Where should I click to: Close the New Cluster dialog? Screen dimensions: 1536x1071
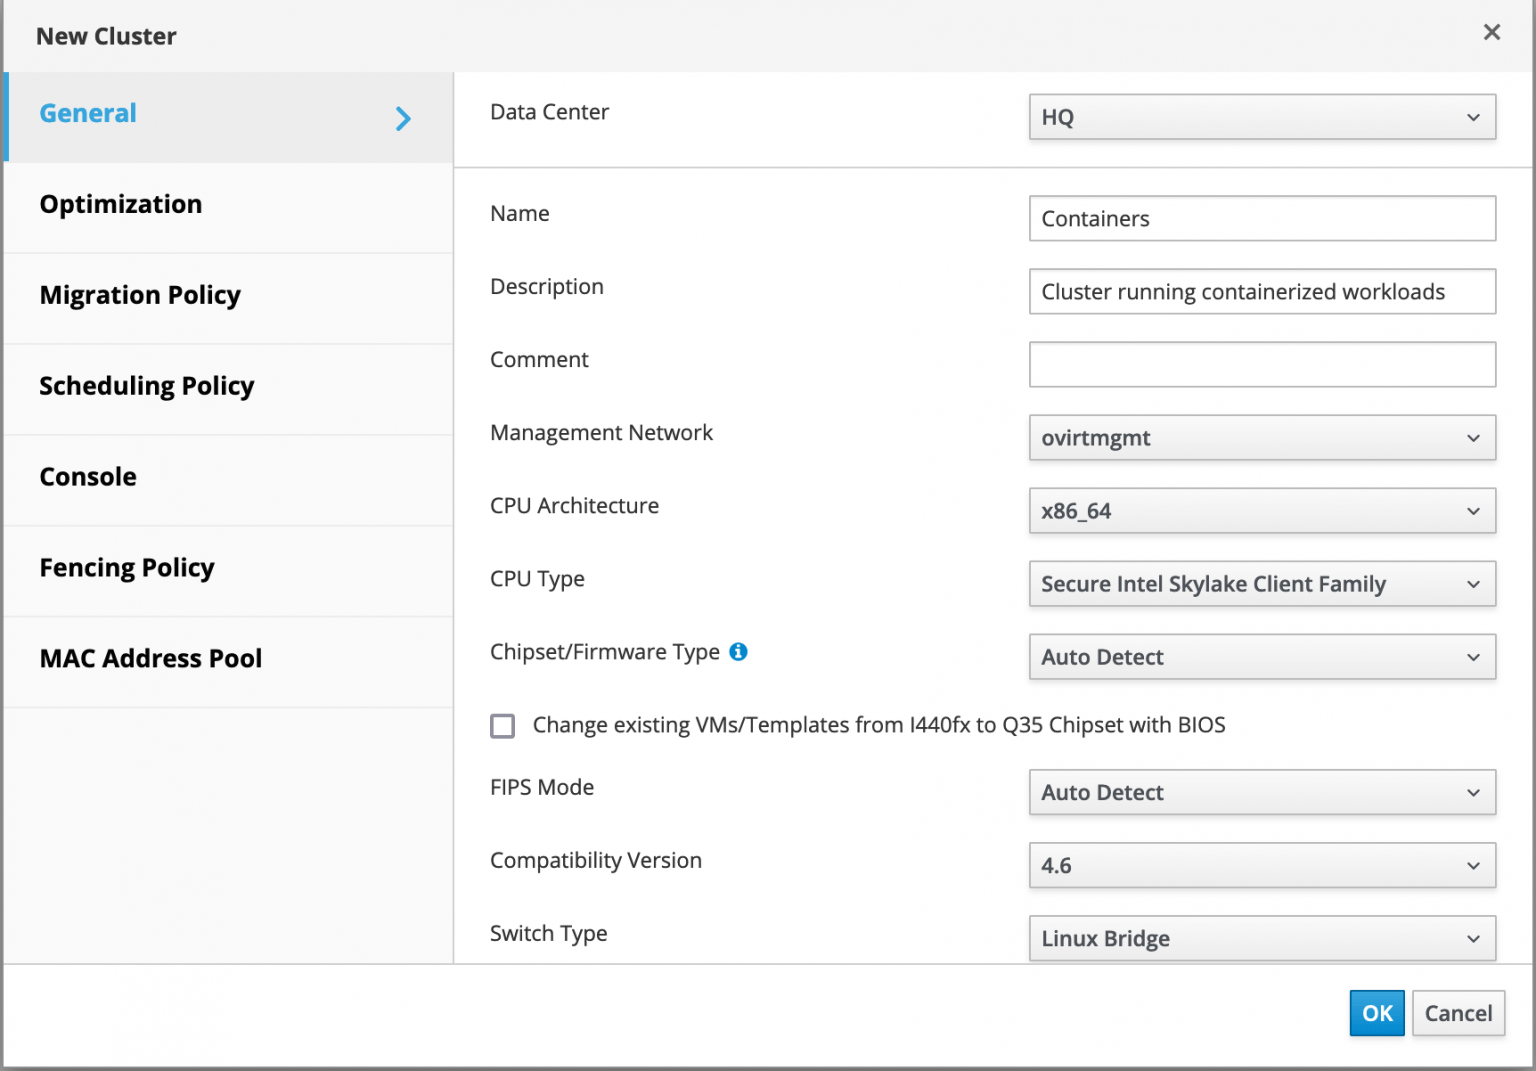(1491, 32)
